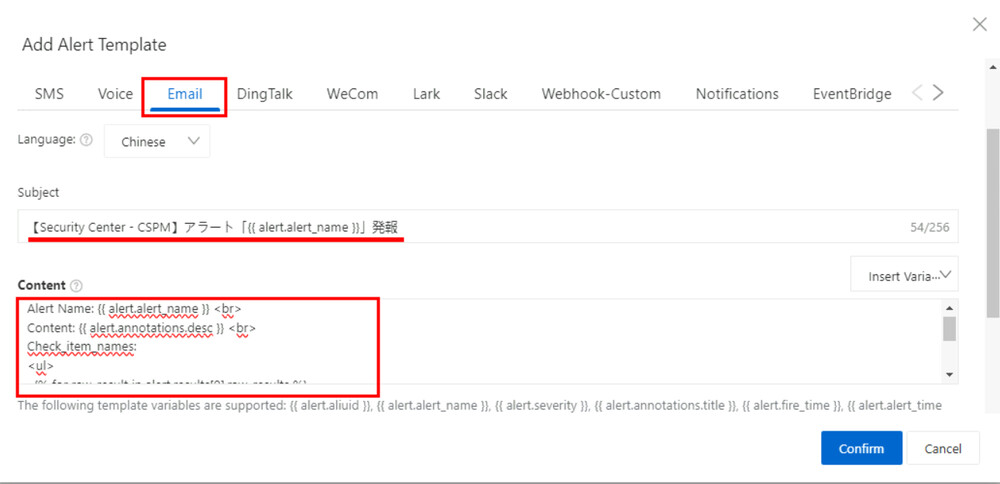This screenshot has width=1000, height=484.
Task: Open the EventBridge tab
Action: click(852, 94)
